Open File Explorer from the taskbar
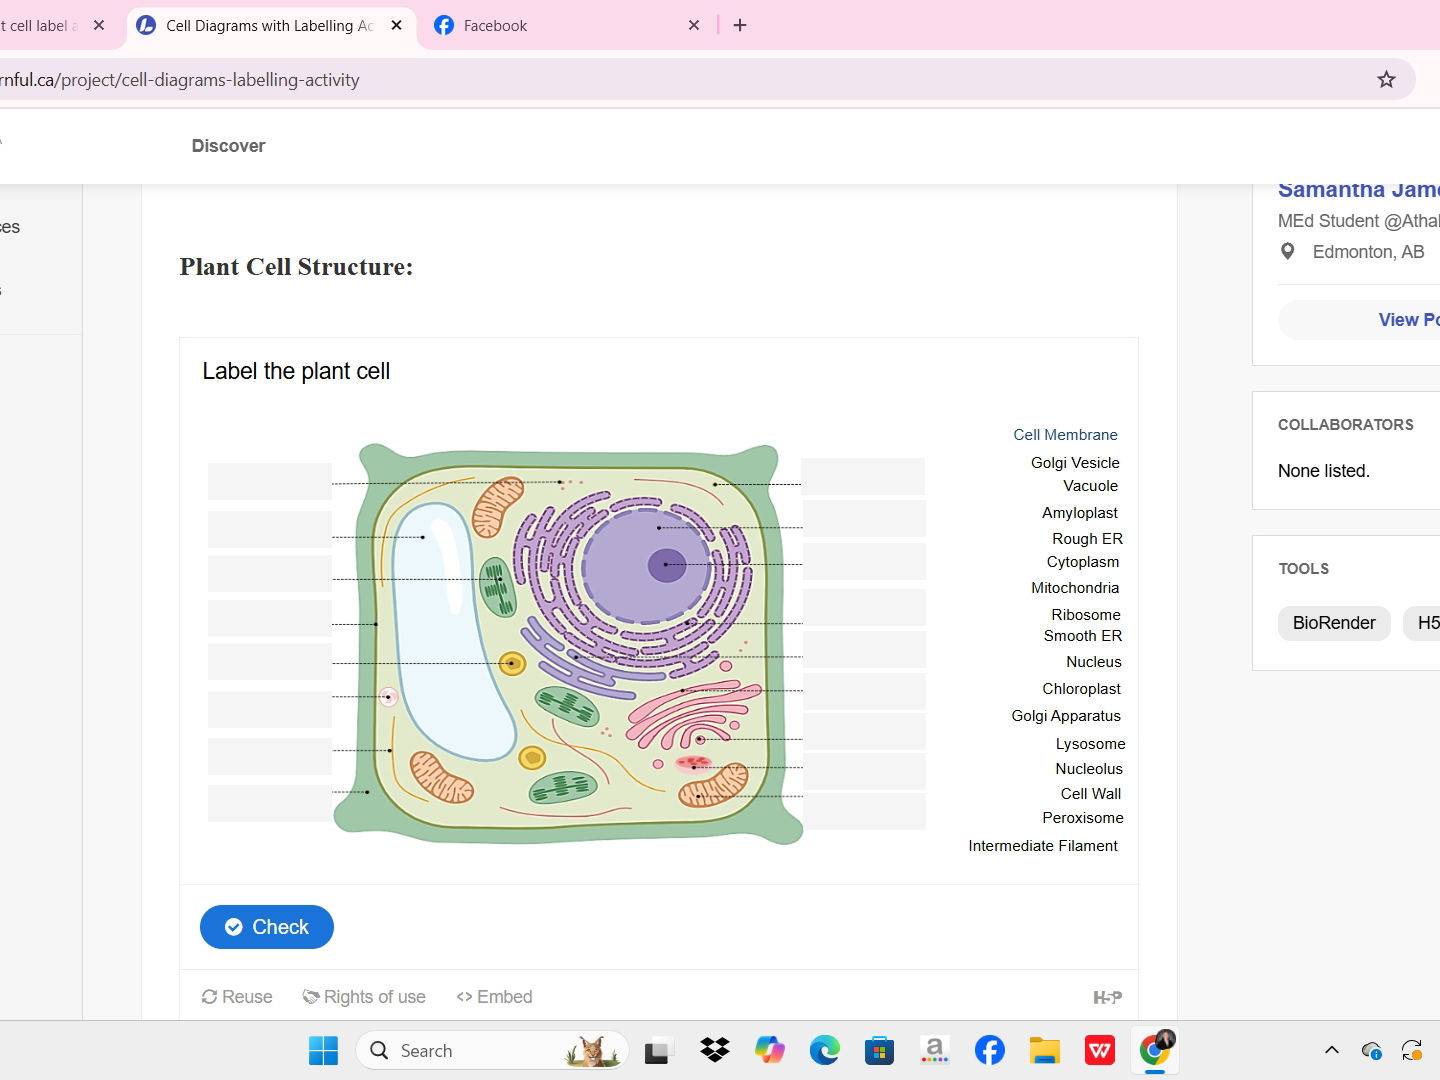The width and height of the screenshot is (1440, 1080). (x=1044, y=1050)
